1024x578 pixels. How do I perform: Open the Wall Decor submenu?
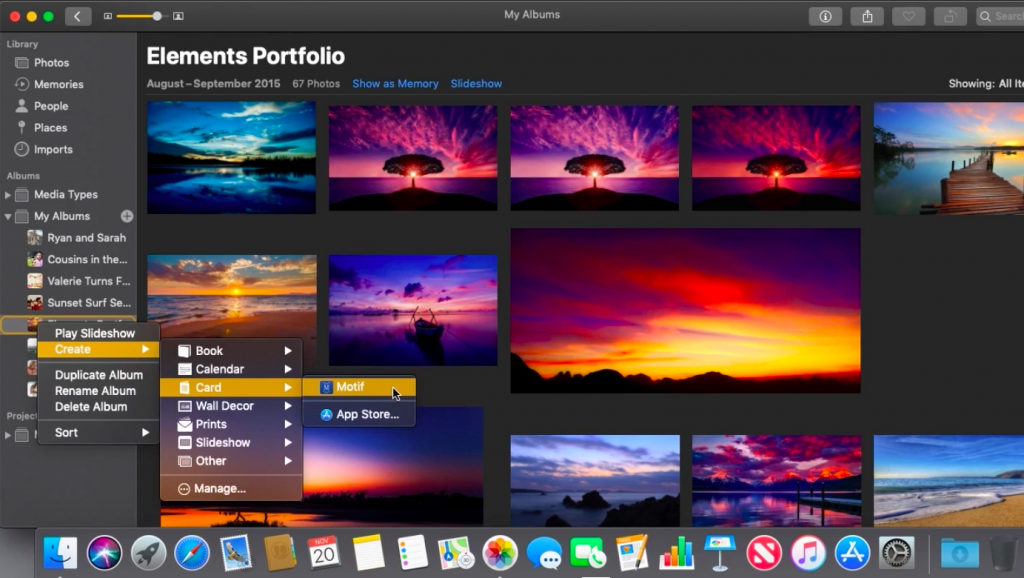click(x=231, y=406)
